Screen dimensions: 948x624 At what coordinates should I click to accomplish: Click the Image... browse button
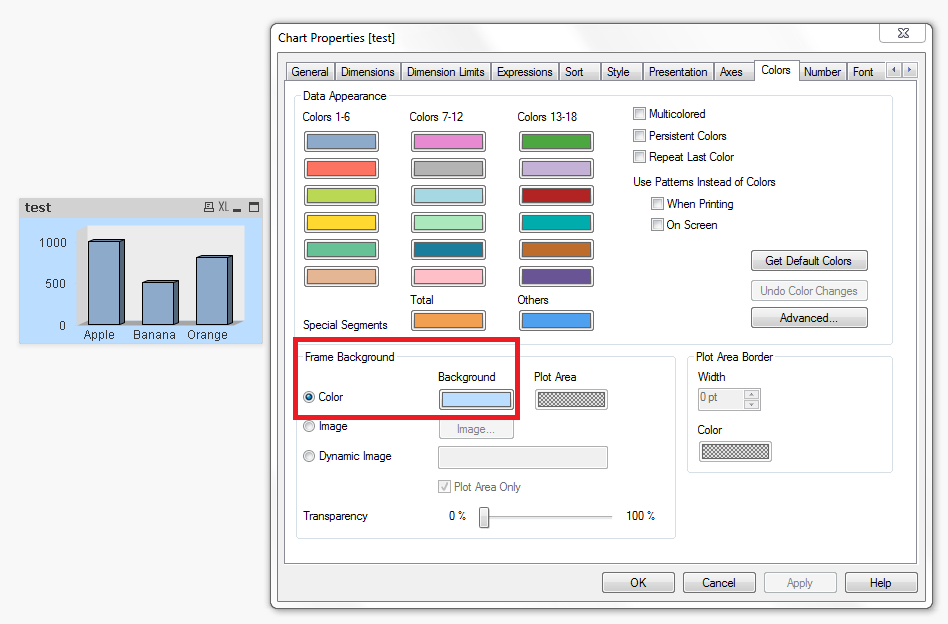(x=476, y=429)
